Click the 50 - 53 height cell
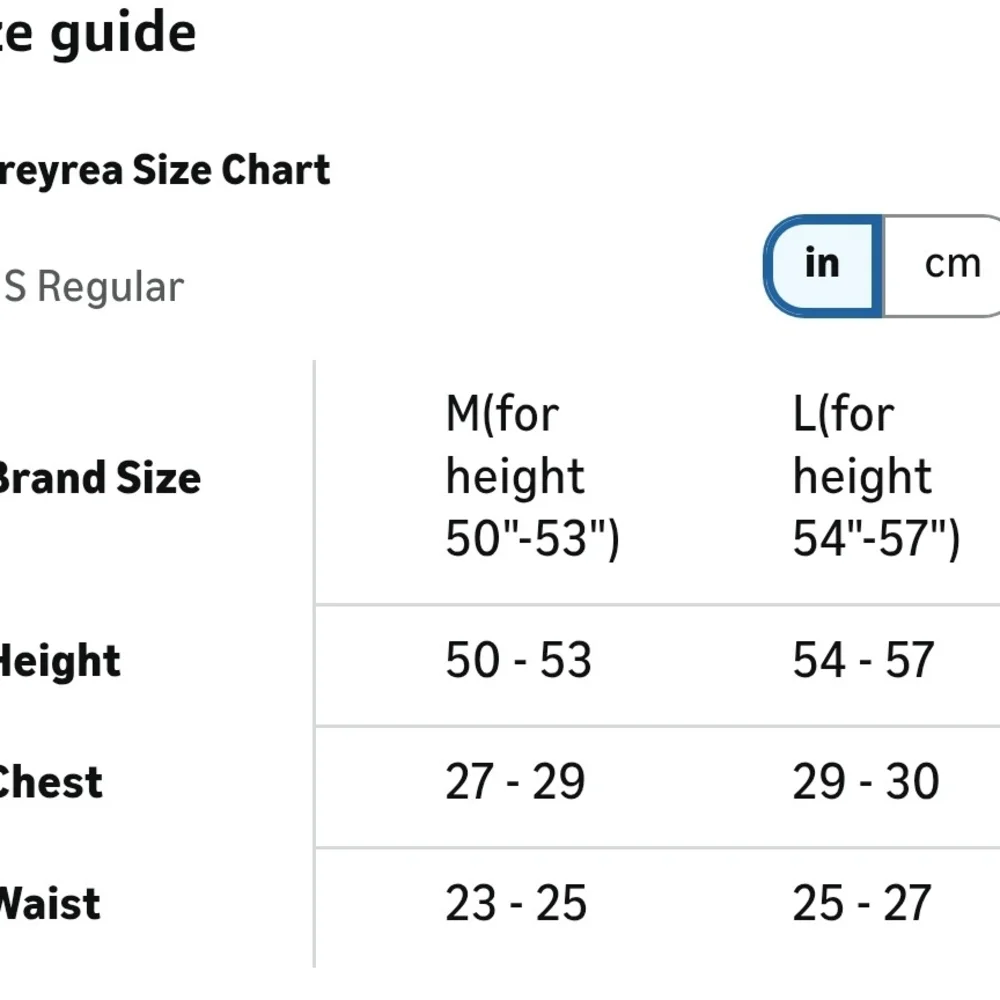The image size is (1000, 1000). [518, 659]
